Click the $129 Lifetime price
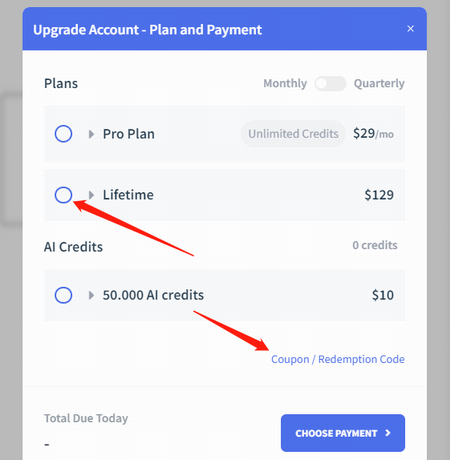Screen dimensions: 450x460 (x=379, y=195)
